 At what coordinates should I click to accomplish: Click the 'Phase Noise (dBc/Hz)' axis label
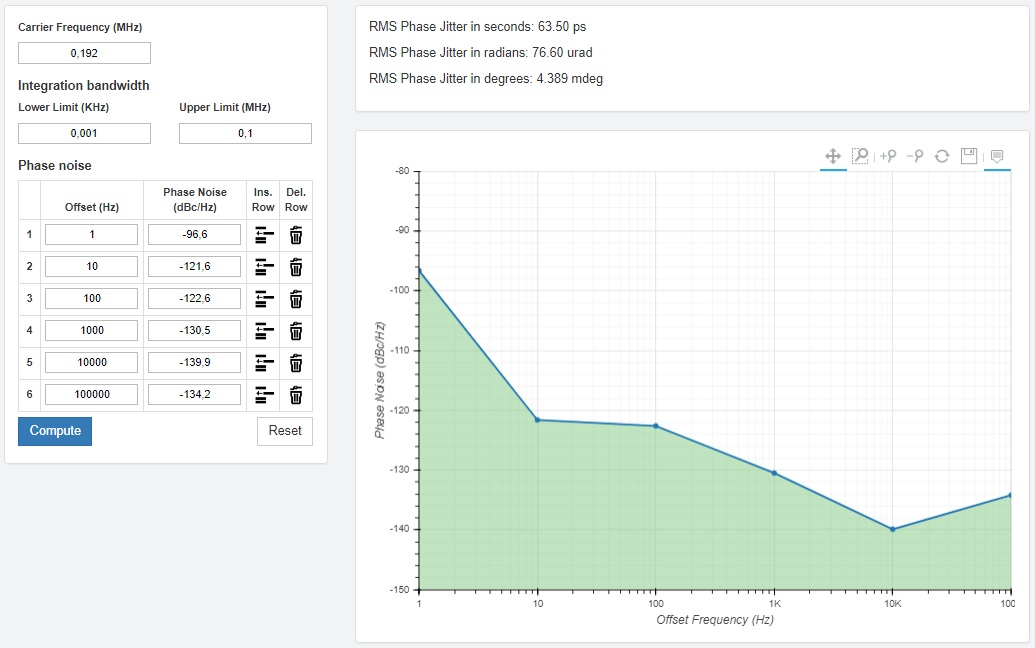[x=380, y=380]
